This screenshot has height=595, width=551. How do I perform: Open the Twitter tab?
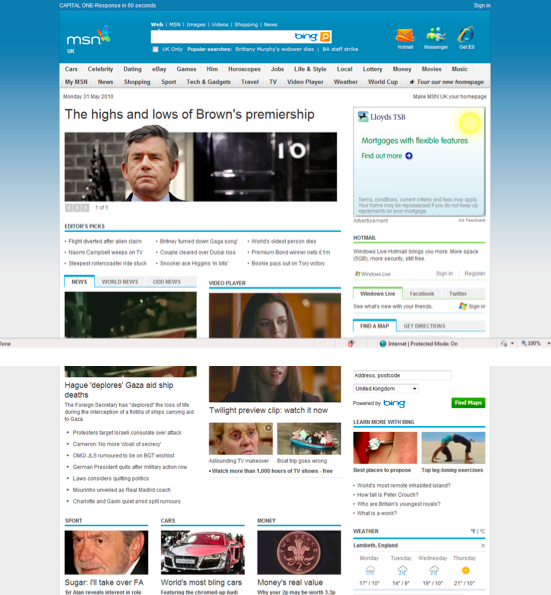(x=458, y=294)
